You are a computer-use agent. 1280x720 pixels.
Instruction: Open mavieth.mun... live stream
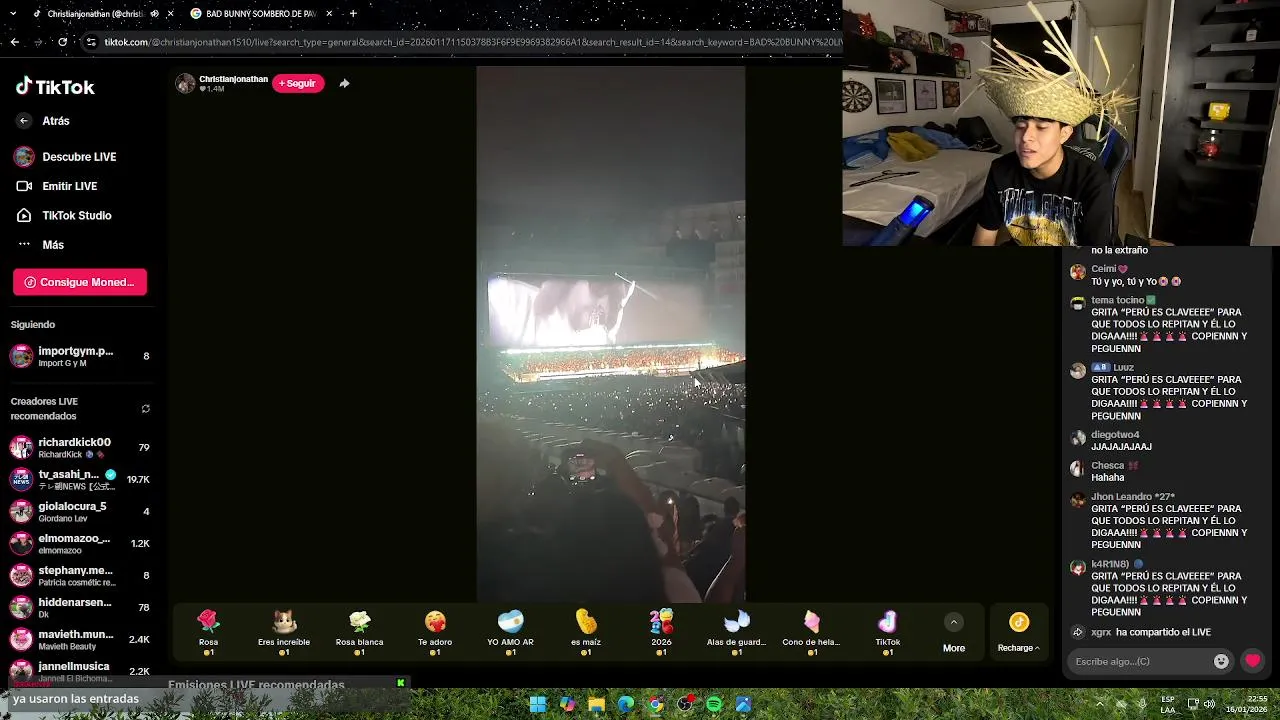coord(80,639)
